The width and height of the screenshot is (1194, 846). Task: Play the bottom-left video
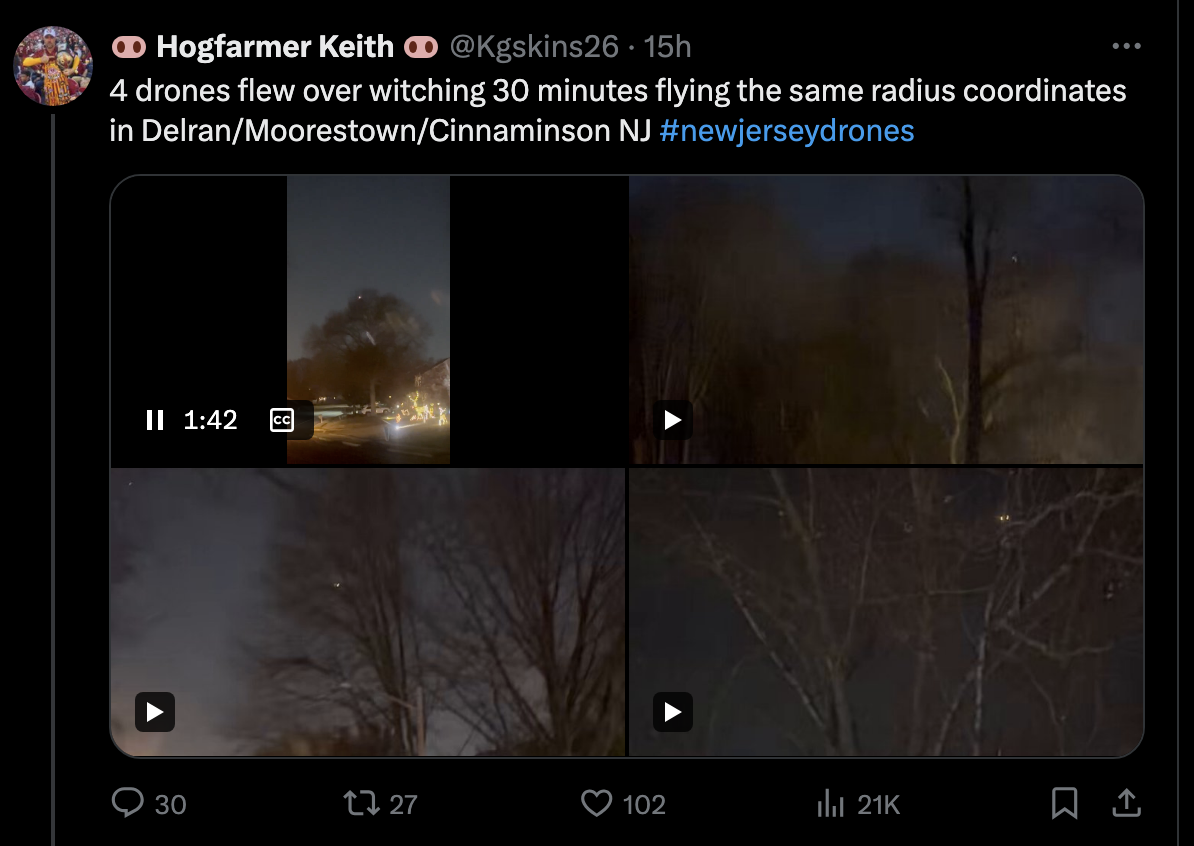coord(155,712)
